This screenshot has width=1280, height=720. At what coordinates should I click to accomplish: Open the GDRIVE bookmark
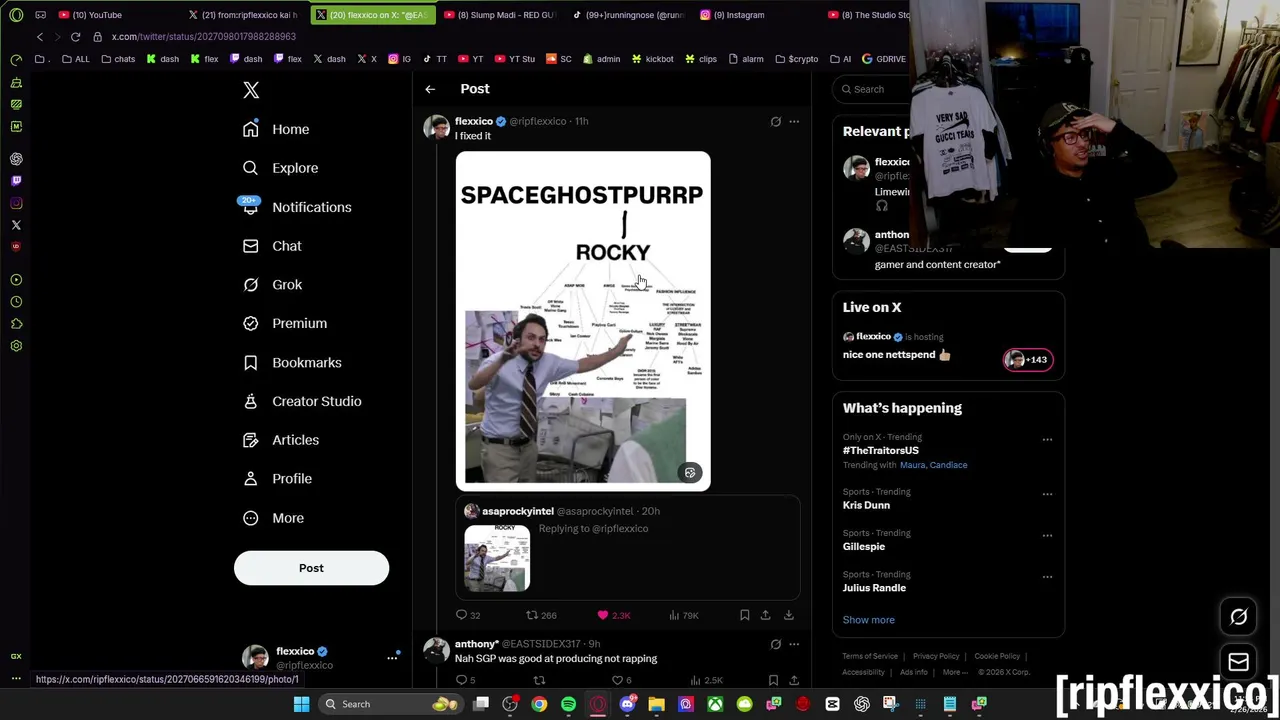click(x=883, y=59)
